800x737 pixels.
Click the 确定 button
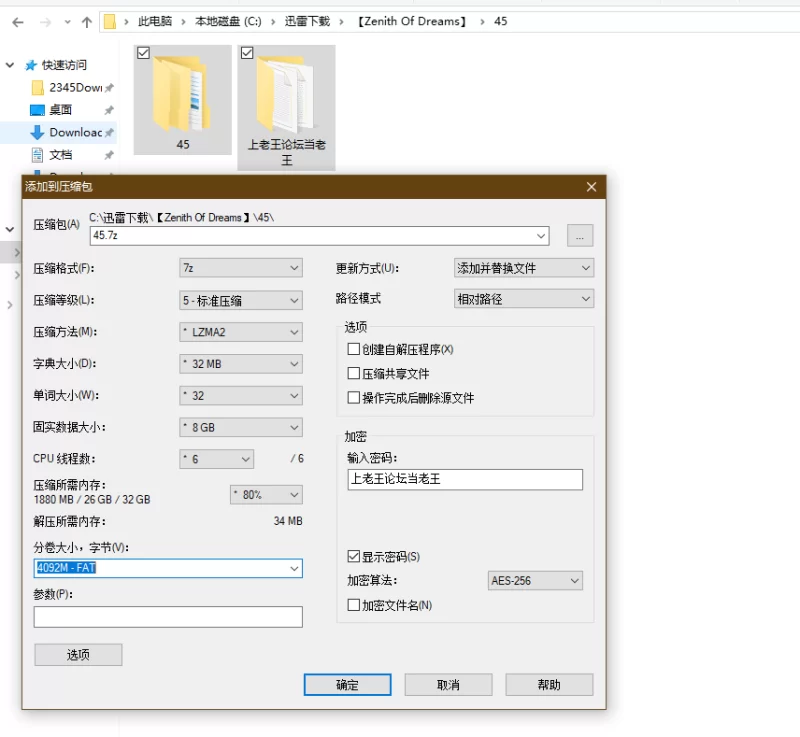[347, 685]
